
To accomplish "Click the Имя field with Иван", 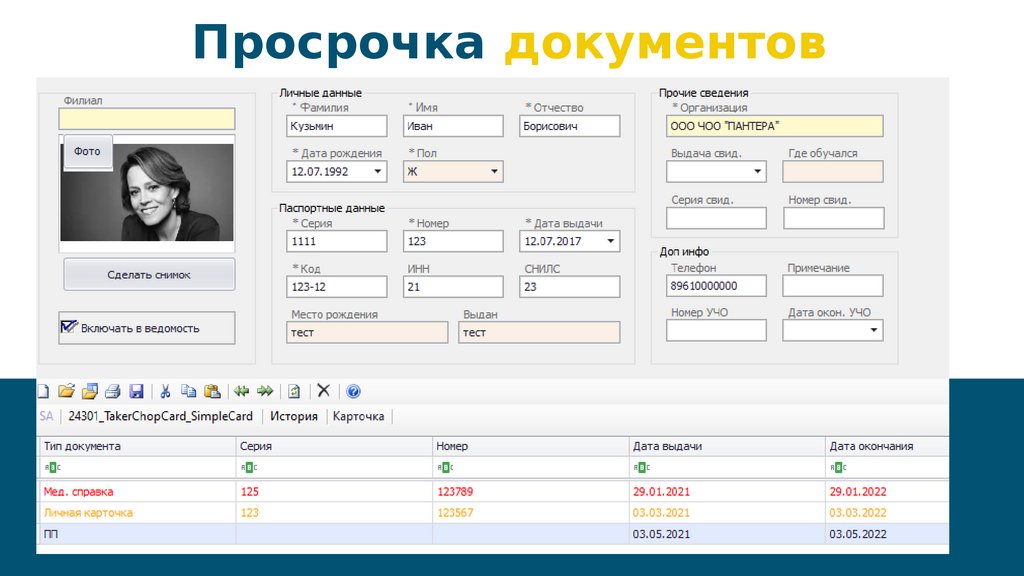I will [x=453, y=126].
